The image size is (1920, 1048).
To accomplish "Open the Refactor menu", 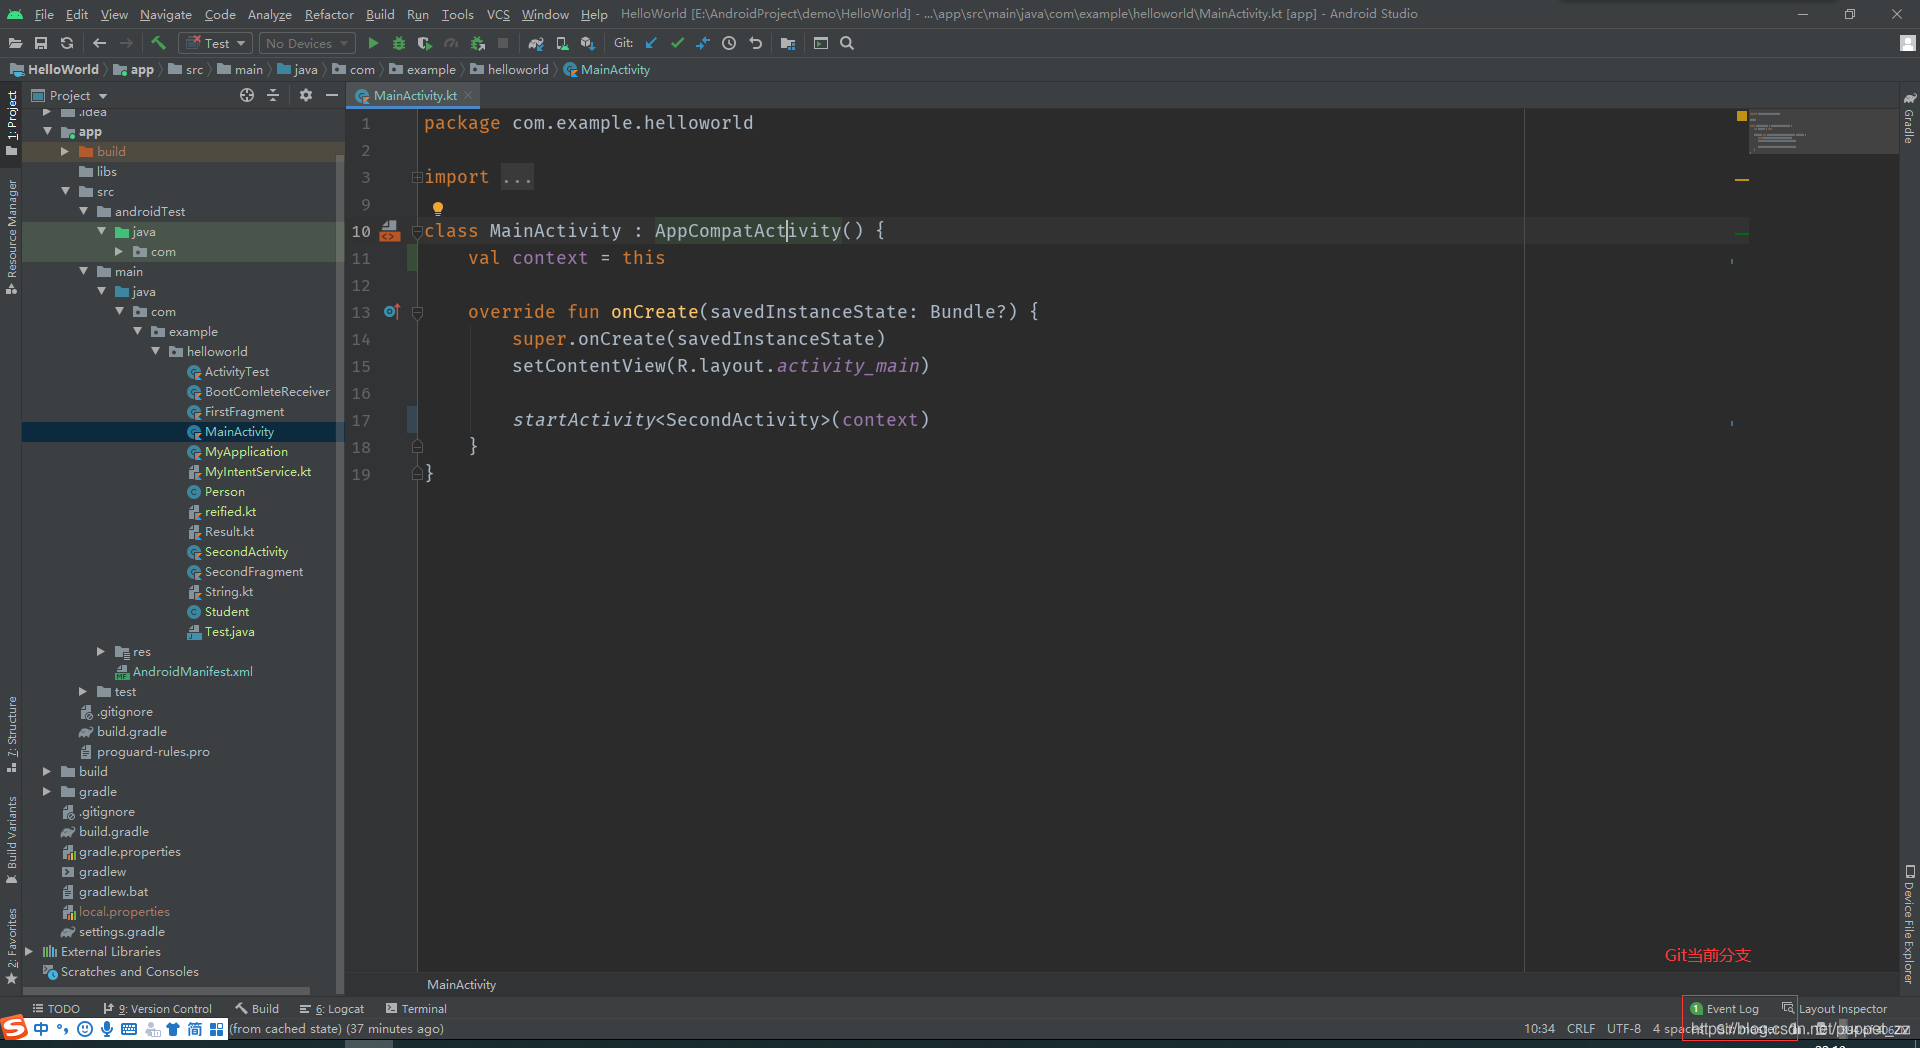I will (x=329, y=14).
